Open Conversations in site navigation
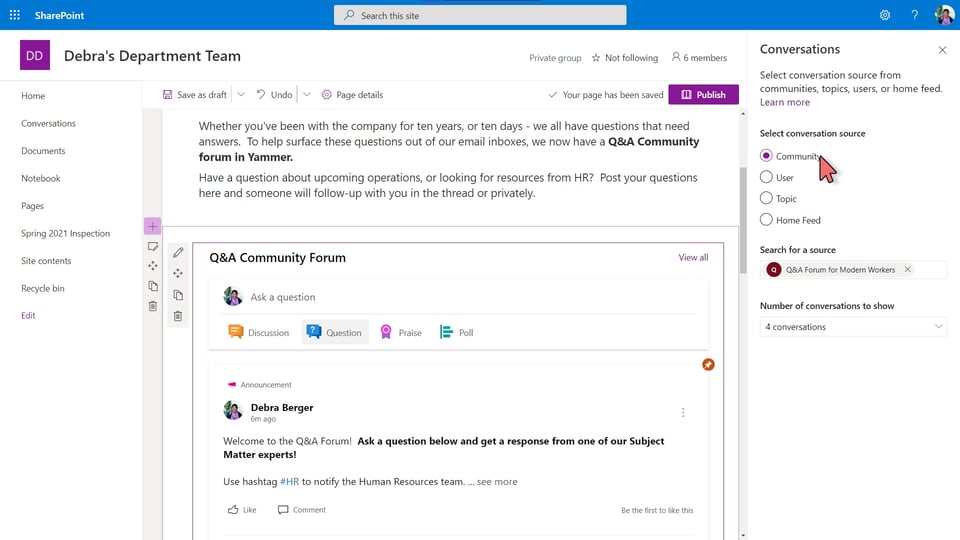This screenshot has height=540, width=960. click(x=48, y=123)
